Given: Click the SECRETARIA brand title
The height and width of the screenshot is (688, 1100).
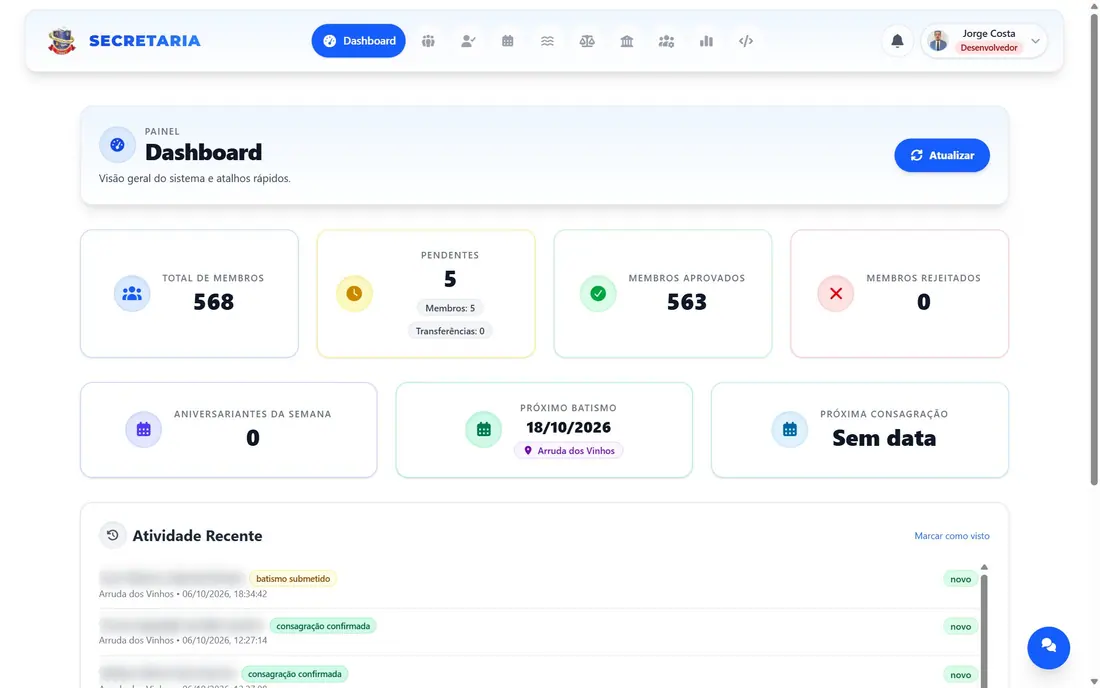Looking at the screenshot, I should pyautogui.click(x=145, y=41).
